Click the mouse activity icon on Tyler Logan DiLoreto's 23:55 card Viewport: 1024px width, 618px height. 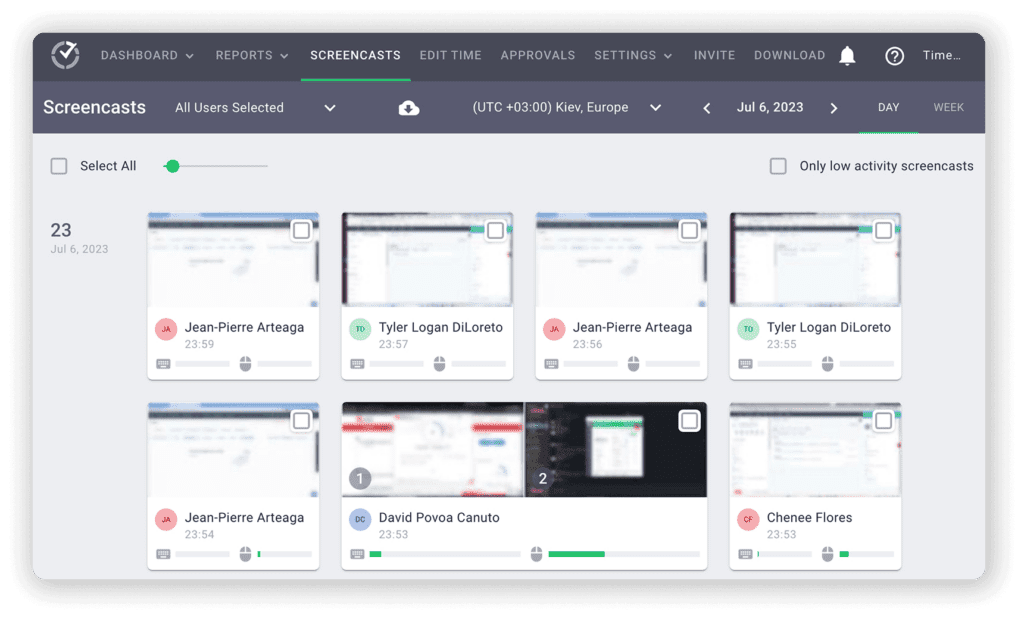coord(829,363)
